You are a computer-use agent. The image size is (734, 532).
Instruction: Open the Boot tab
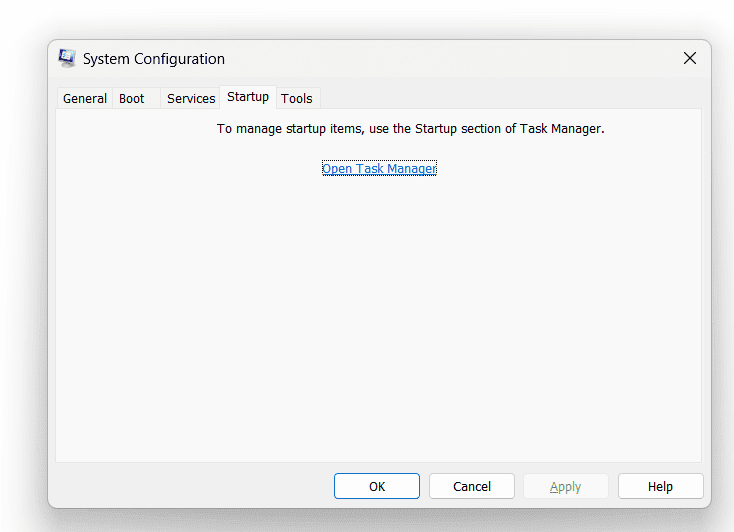pos(132,98)
